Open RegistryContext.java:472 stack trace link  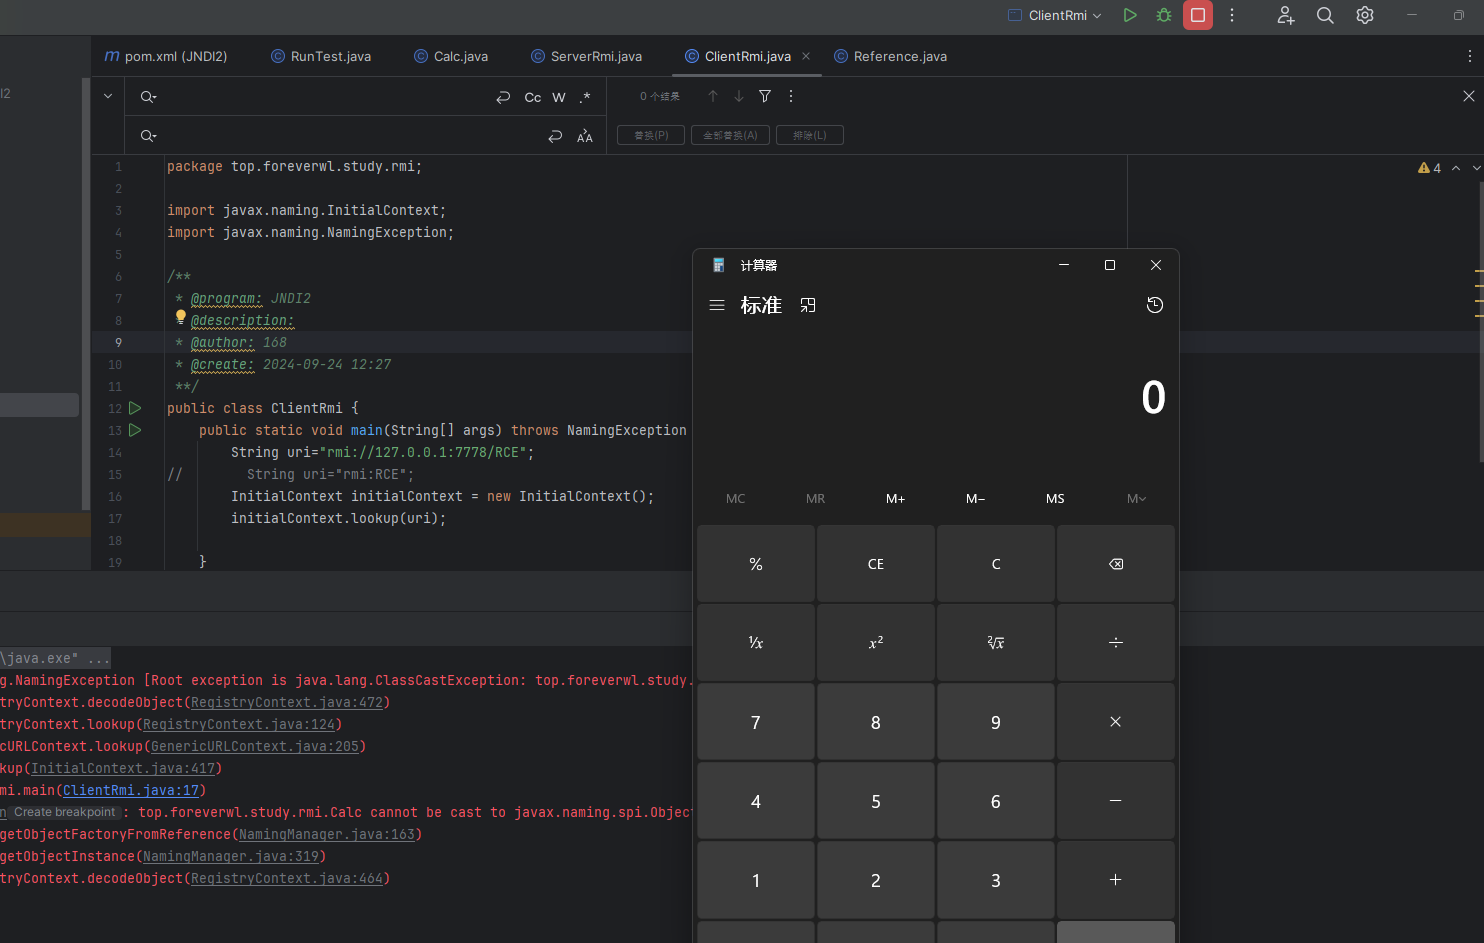(x=287, y=703)
